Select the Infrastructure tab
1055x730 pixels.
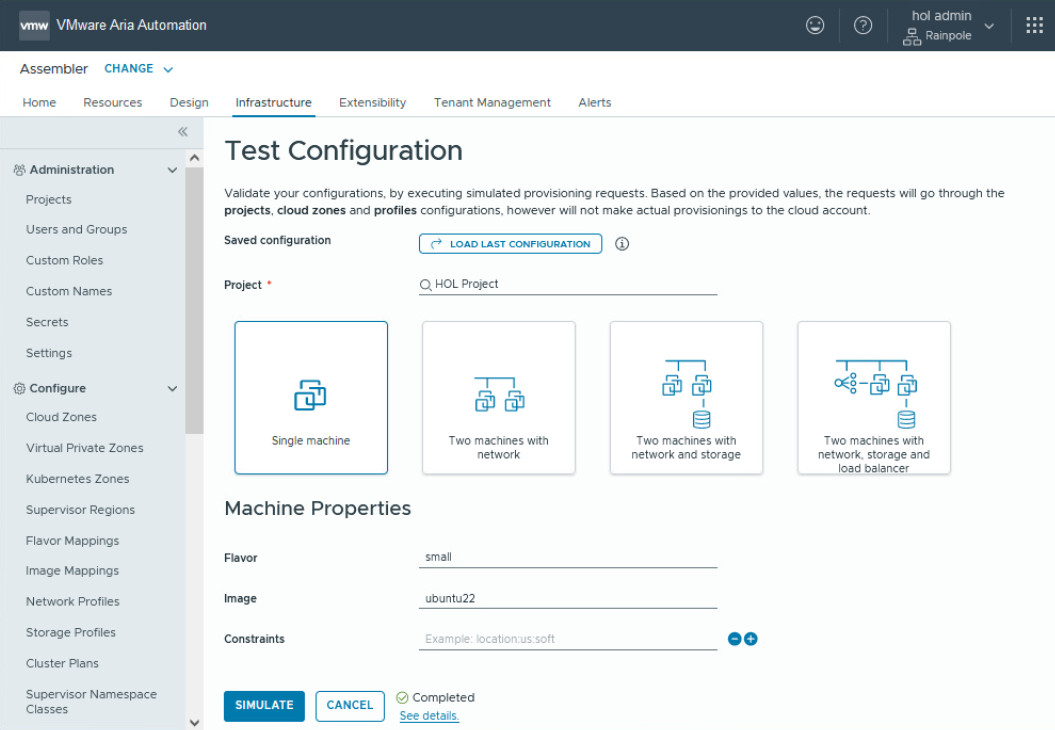click(x=273, y=103)
